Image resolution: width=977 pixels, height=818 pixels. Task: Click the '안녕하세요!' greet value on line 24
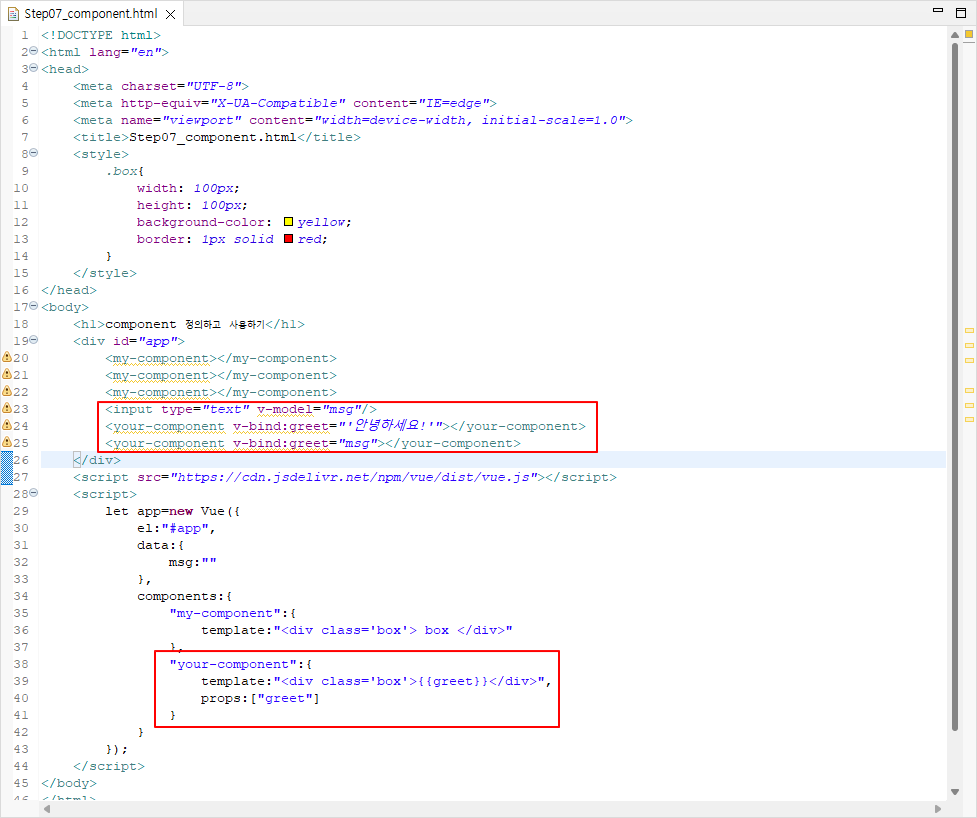click(x=390, y=426)
